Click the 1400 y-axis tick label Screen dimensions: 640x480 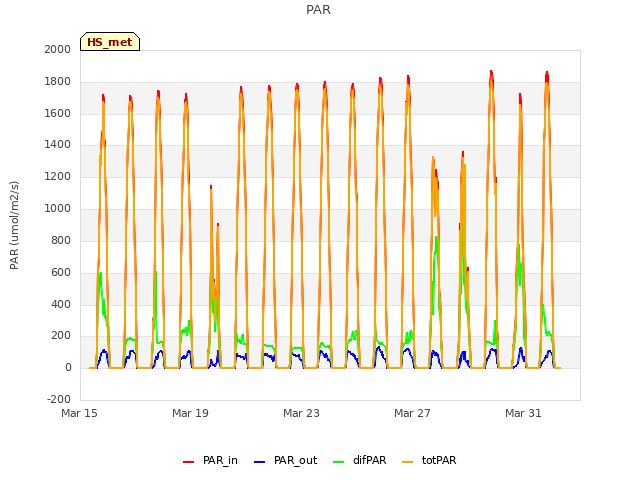(x=58, y=144)
